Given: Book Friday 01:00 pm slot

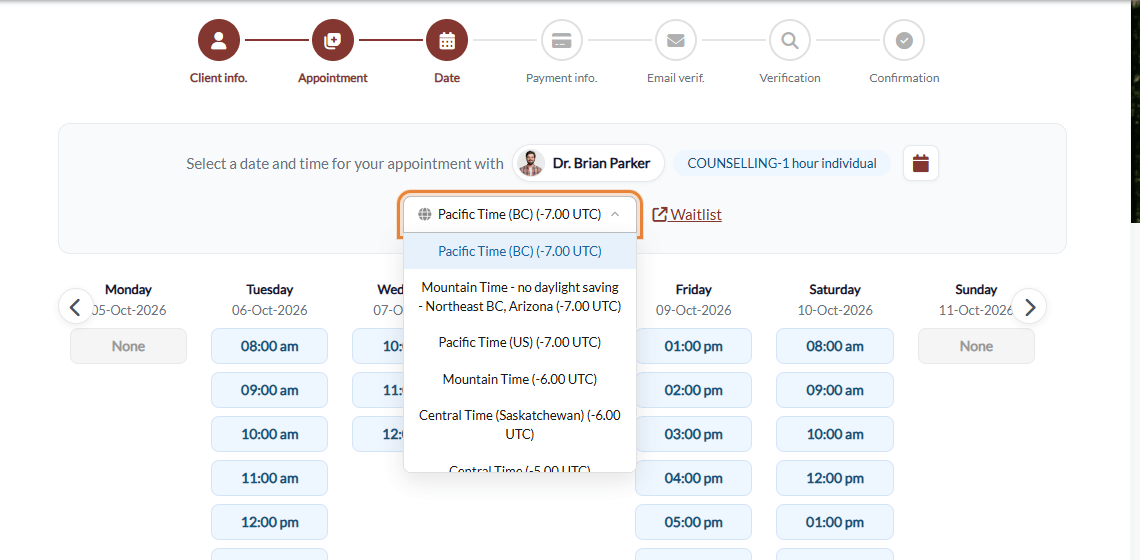Looking at the screenshot, I should 694,346.
